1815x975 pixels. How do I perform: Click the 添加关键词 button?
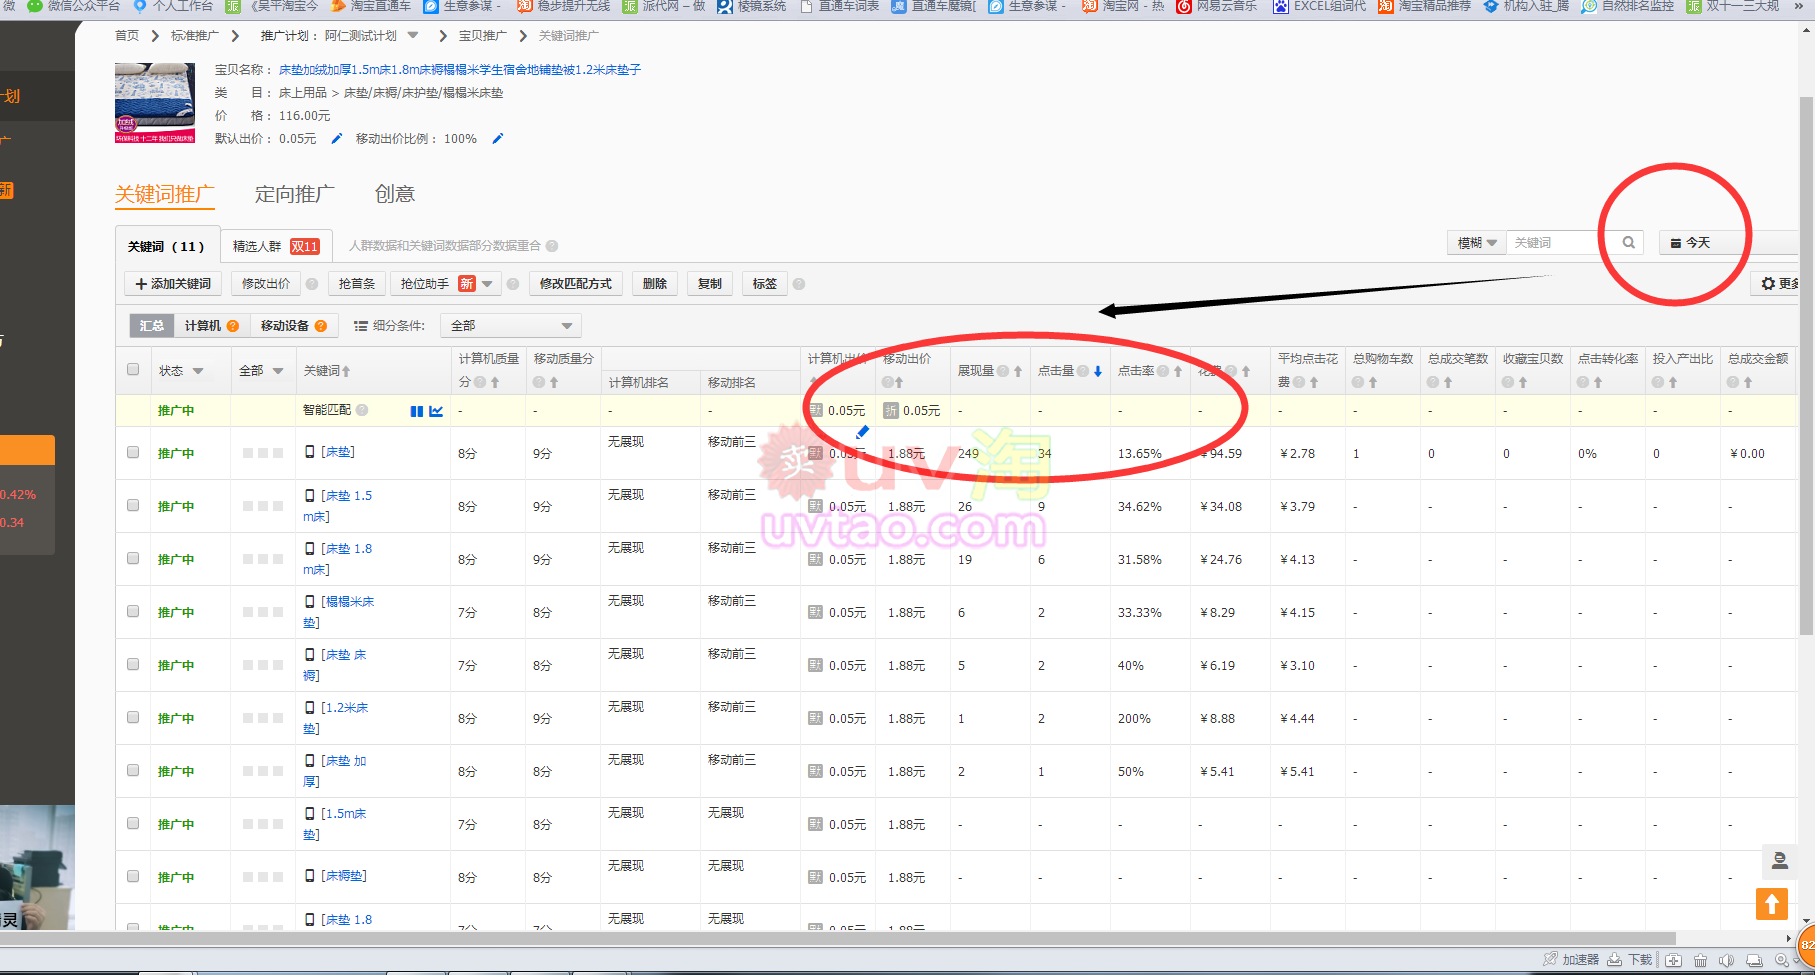pos(173,284)
